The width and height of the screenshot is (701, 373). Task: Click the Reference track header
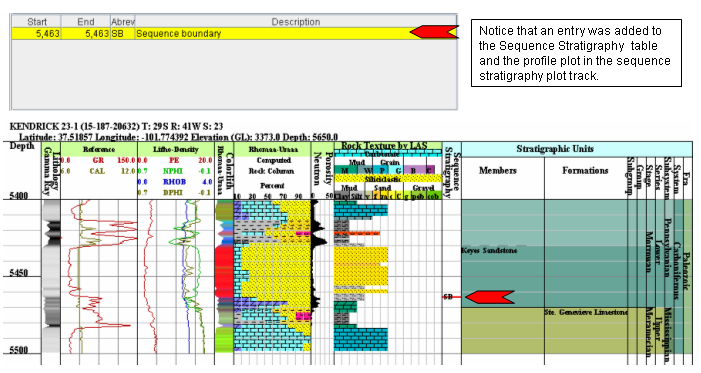[x=98, y=149]
